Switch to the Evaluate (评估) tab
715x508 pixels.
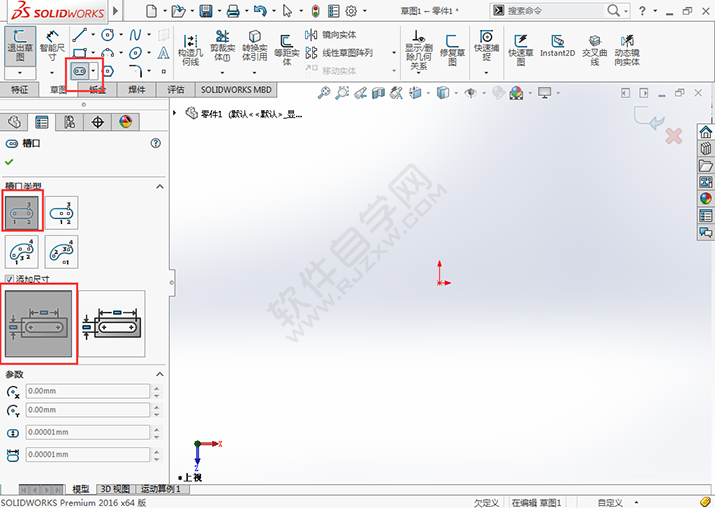coord(176,90)
